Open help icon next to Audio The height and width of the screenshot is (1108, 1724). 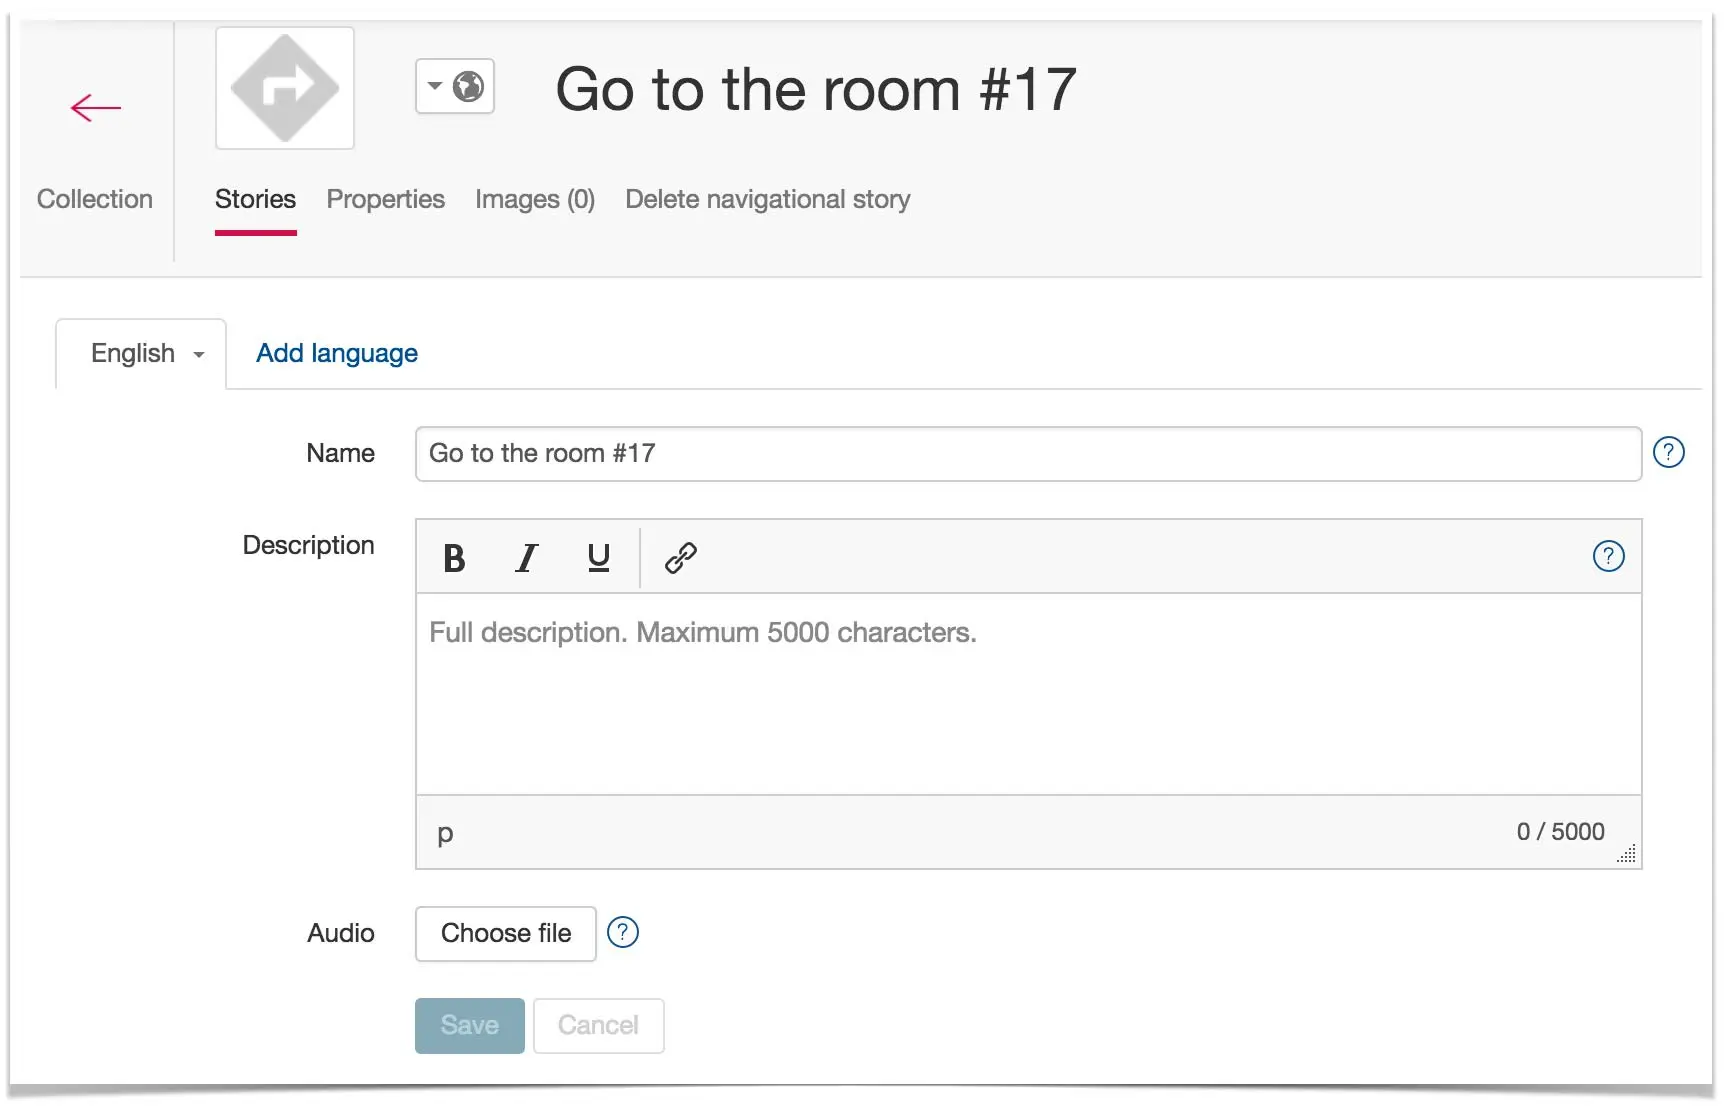pyautogui.click(x=623, y=932)
